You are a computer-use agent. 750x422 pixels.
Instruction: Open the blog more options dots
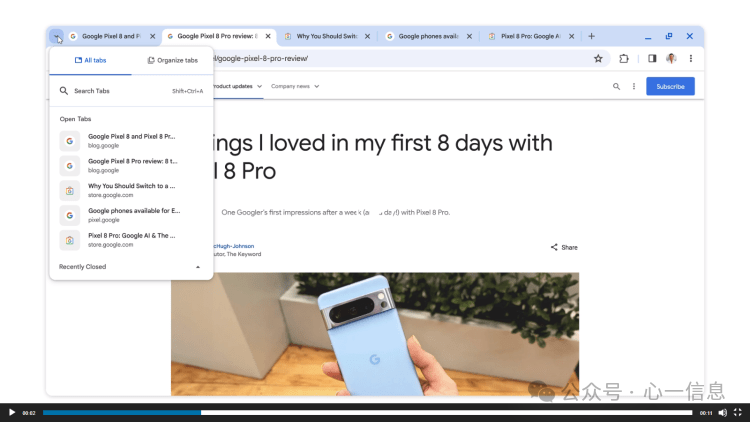pyautogui.click(x=634, y=87)
